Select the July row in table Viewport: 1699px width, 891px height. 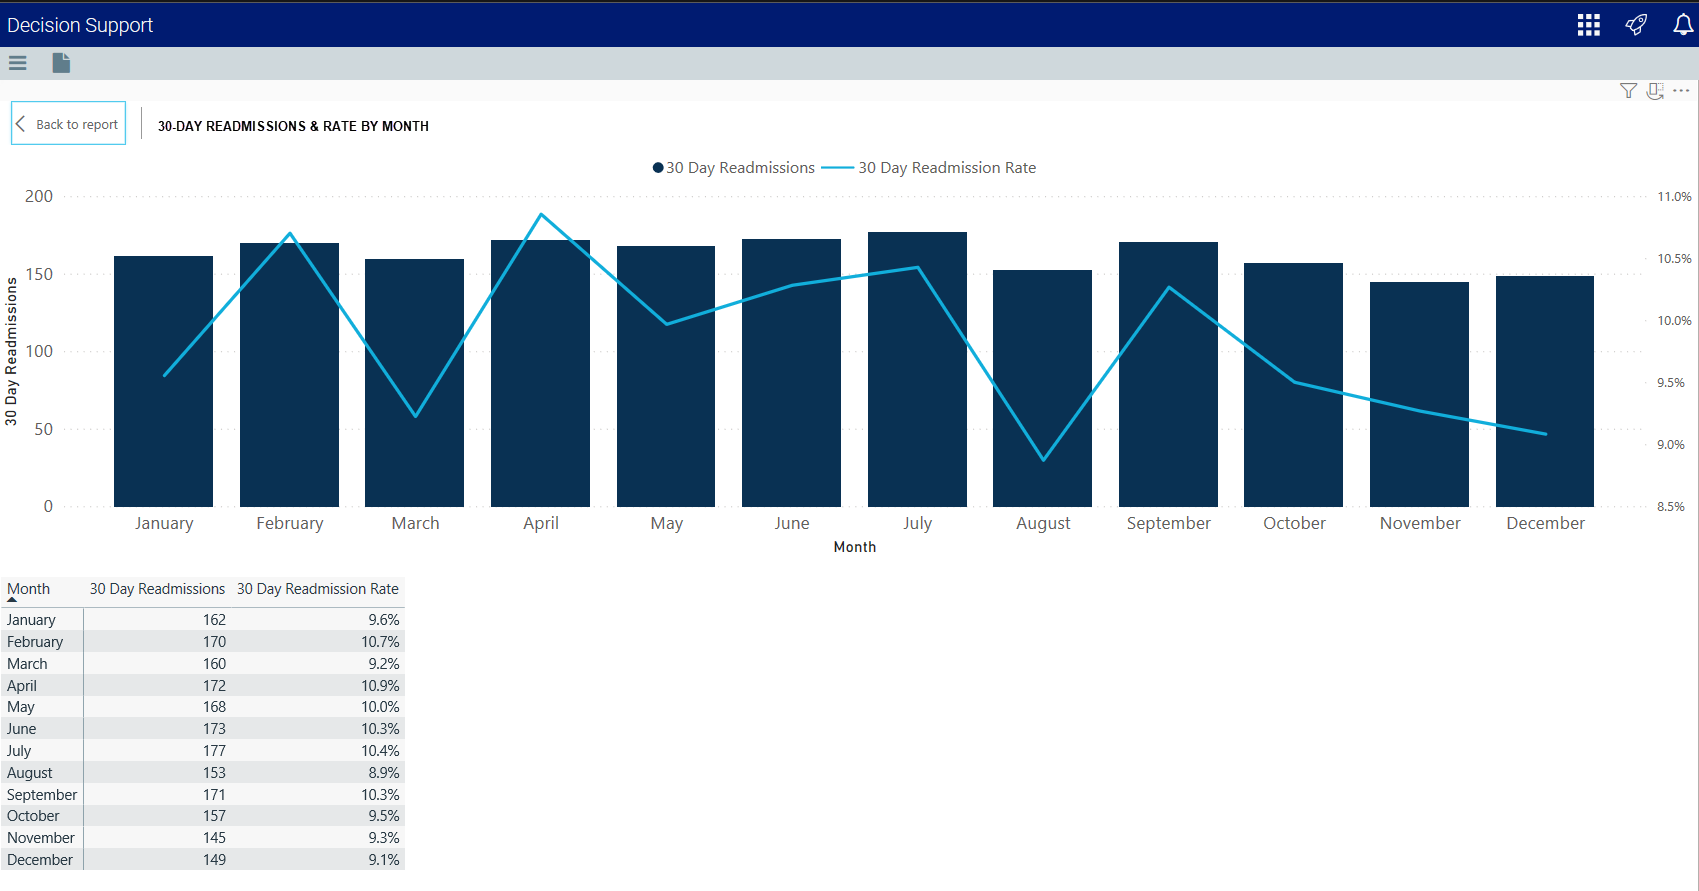(x=200, y=751)
